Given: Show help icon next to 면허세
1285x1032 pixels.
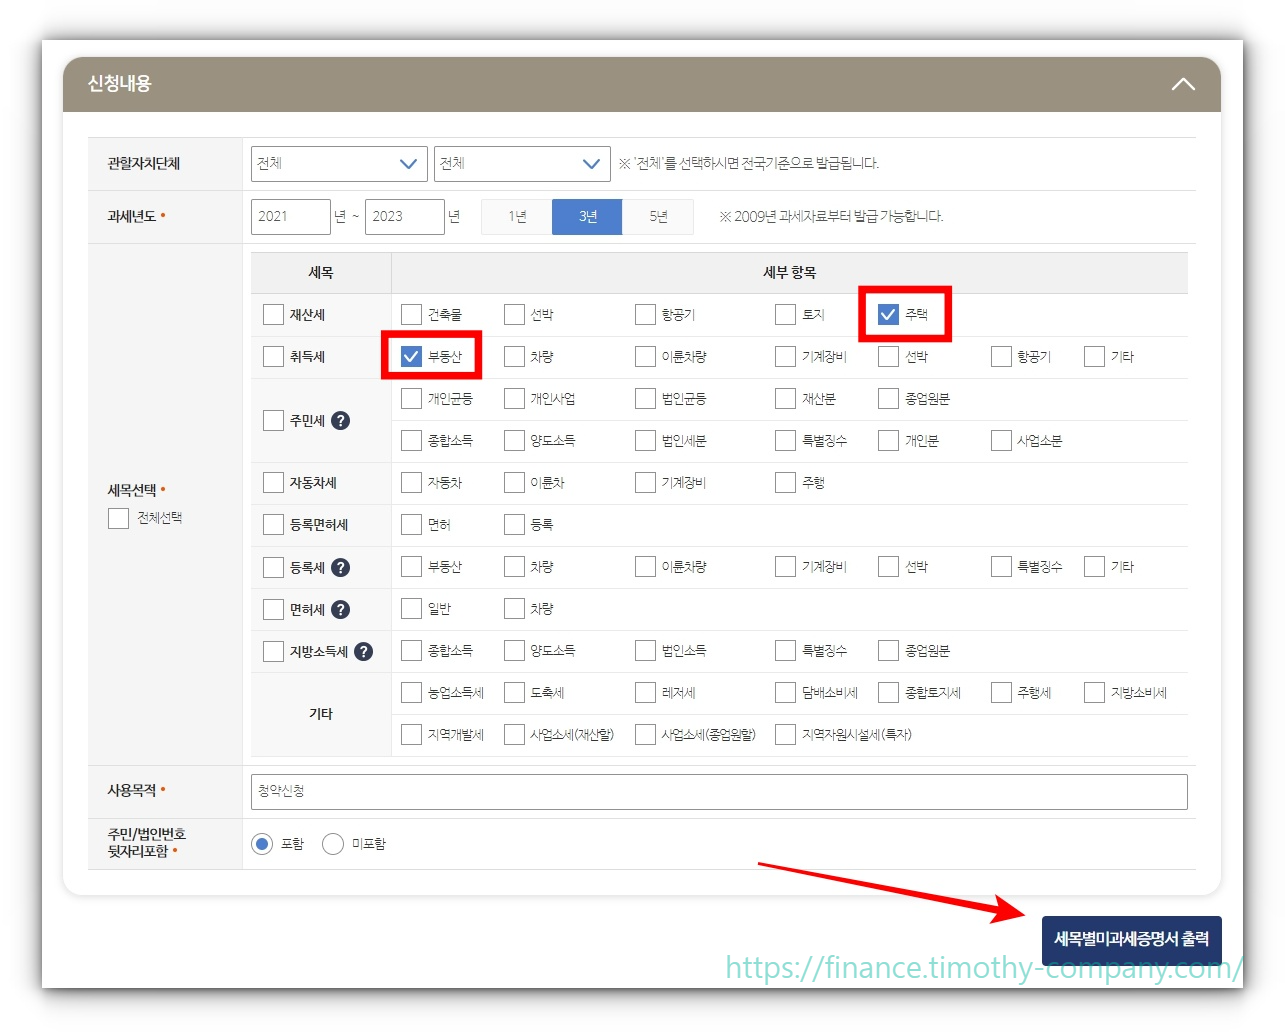Looking at the screenshot, I should coord(340,610).
